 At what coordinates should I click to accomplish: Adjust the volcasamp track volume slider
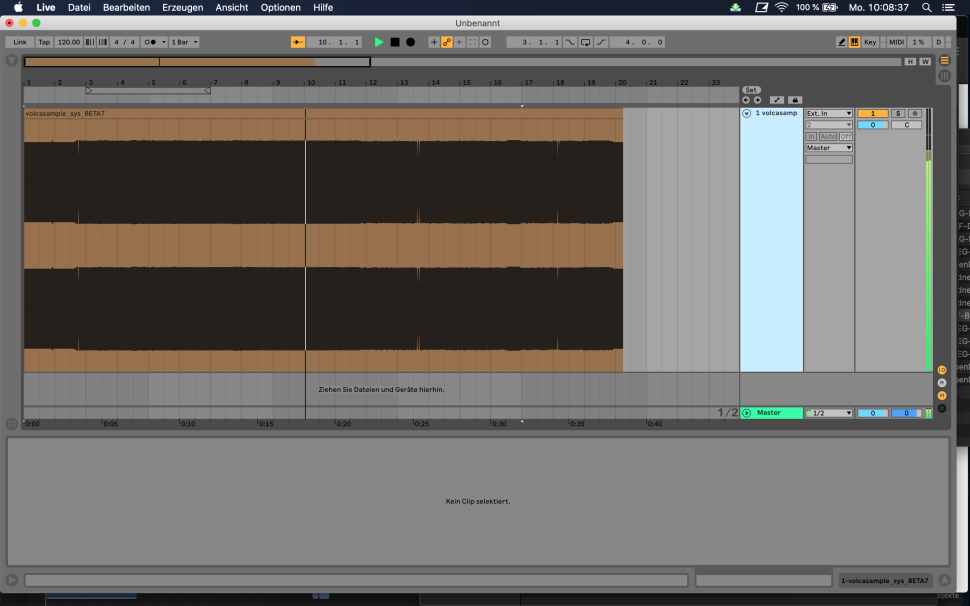coord(872,125)
